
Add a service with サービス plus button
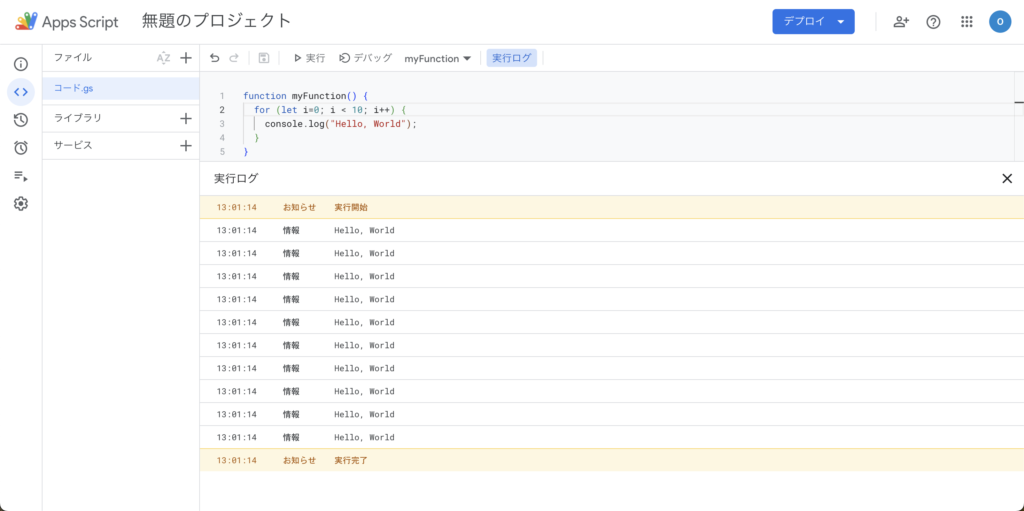point(185,145)
